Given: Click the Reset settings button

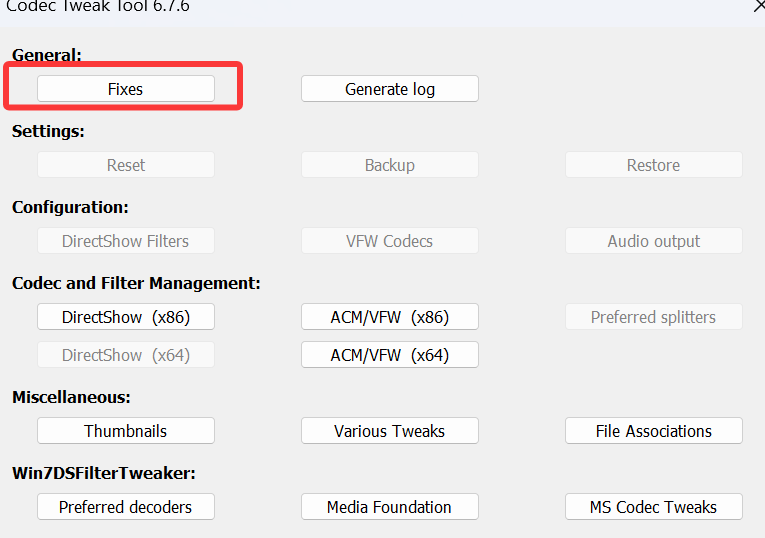Looking at the screenshot, I should click(126, 165).
